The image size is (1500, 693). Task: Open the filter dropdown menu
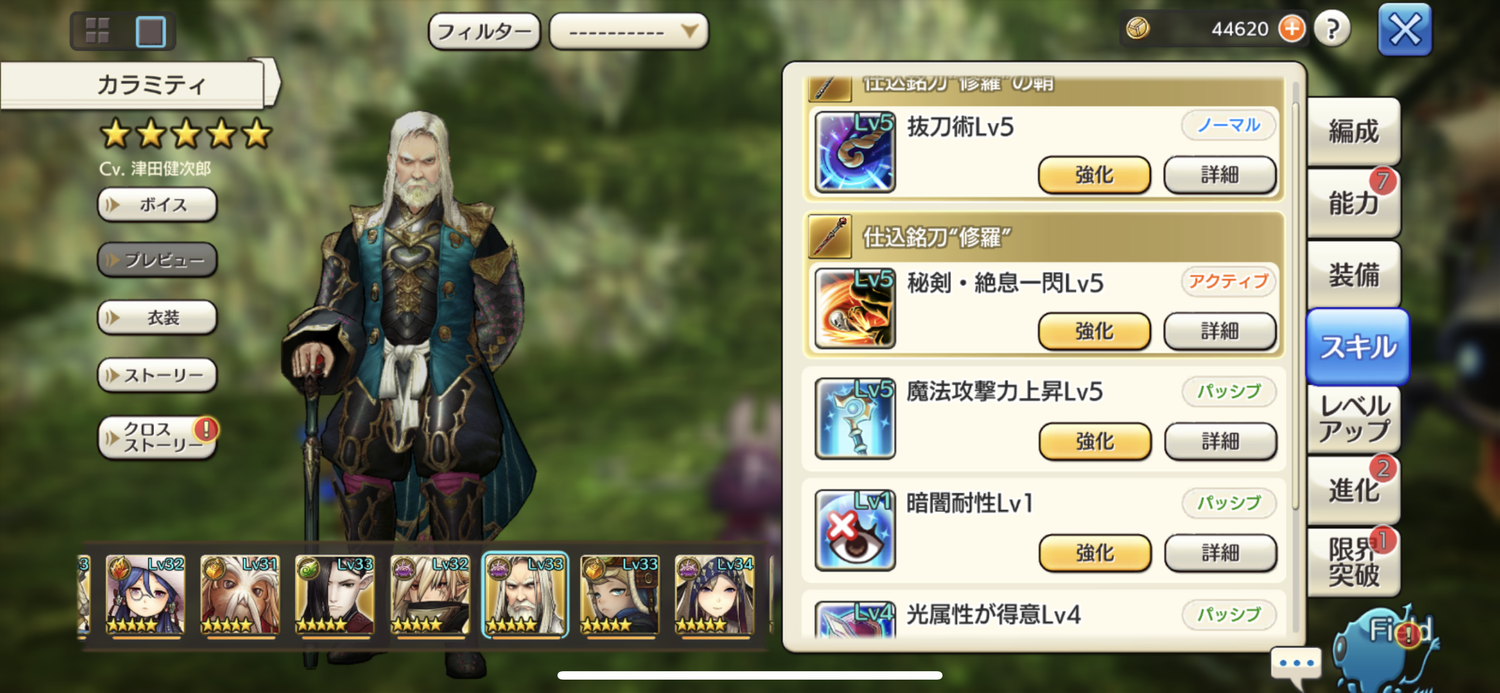(628, 31)
